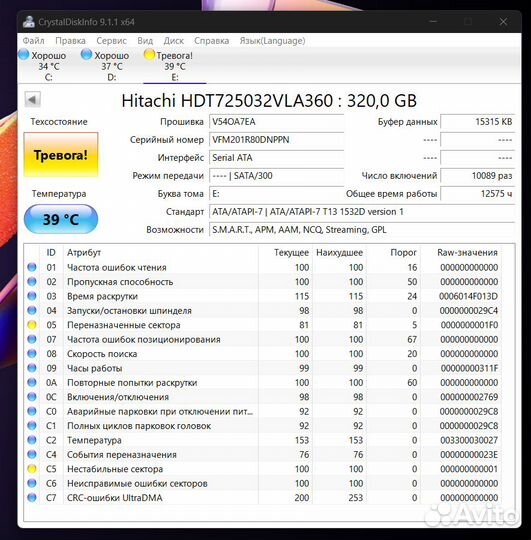This screenshot has width=531, height=540.
Task: Open the Правка menu
Action: 70,41
